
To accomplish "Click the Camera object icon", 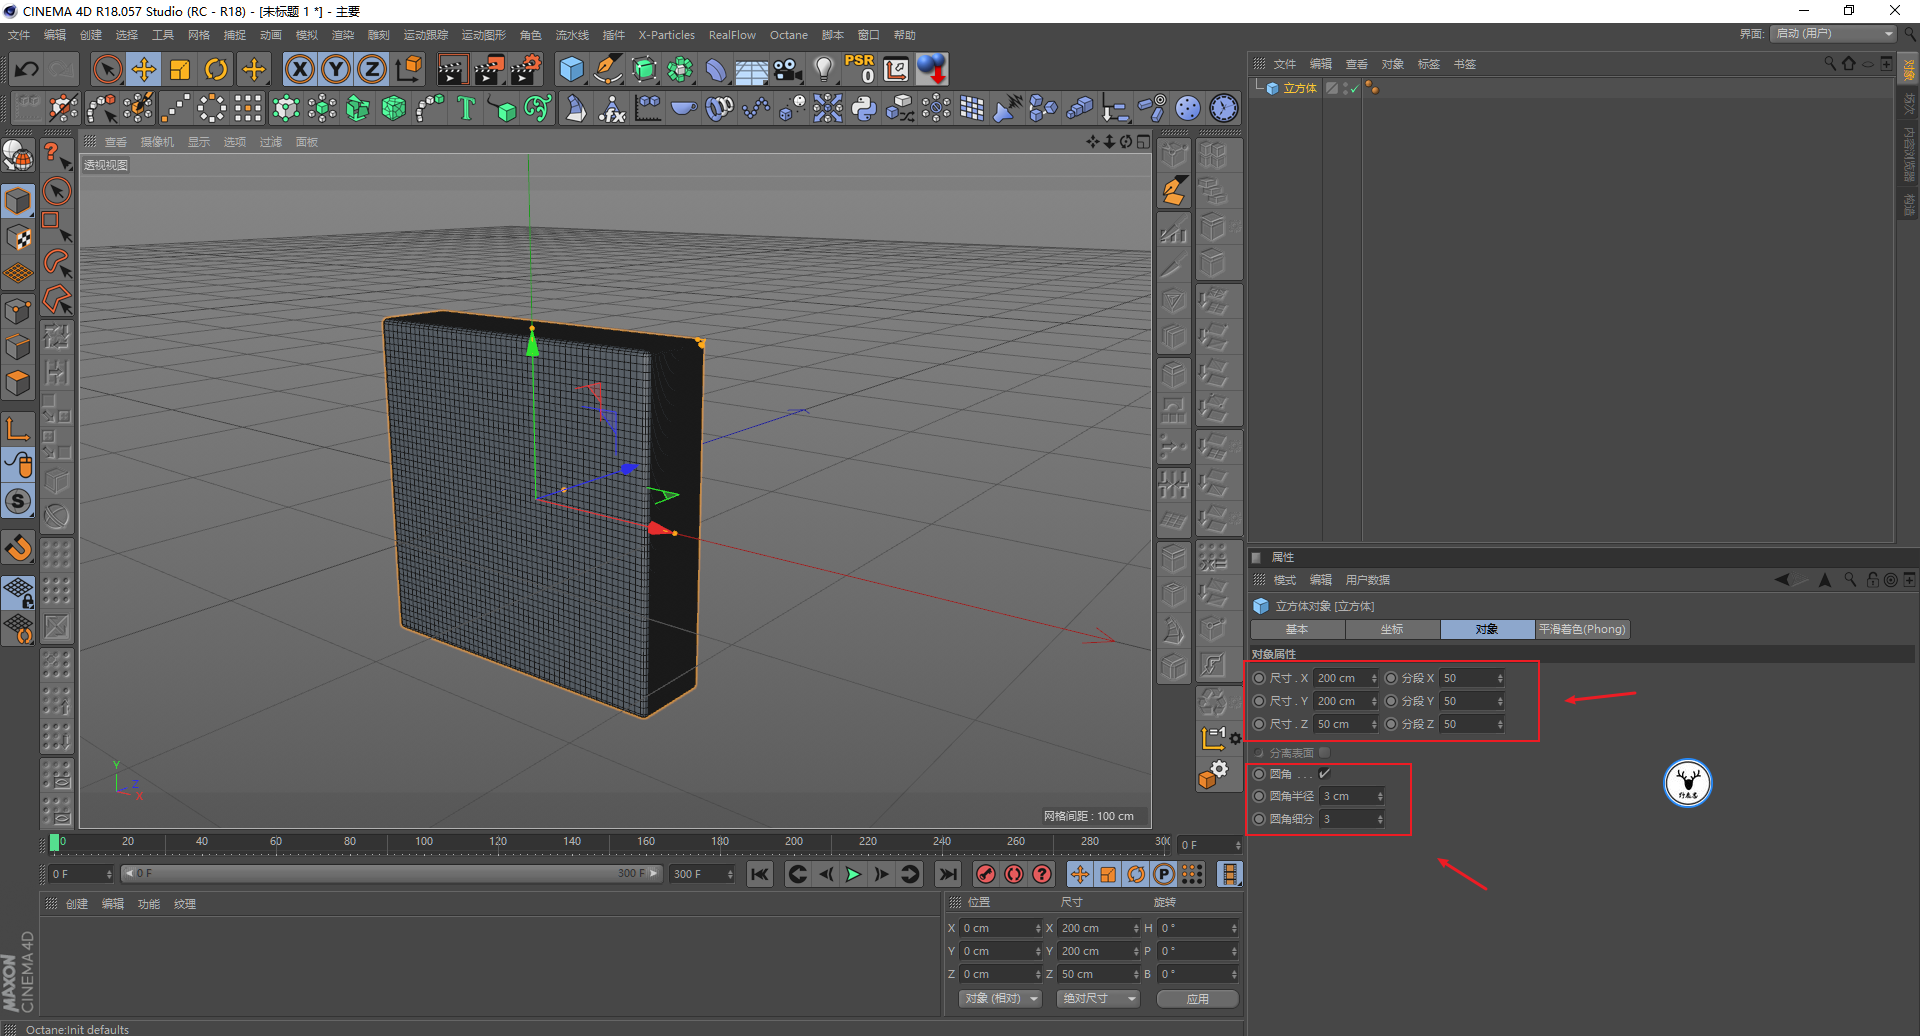I will (788, 69).
